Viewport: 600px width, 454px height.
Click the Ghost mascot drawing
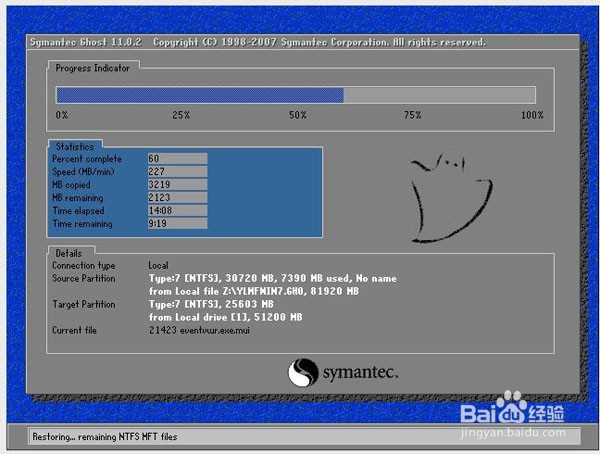tap(452, 197)
